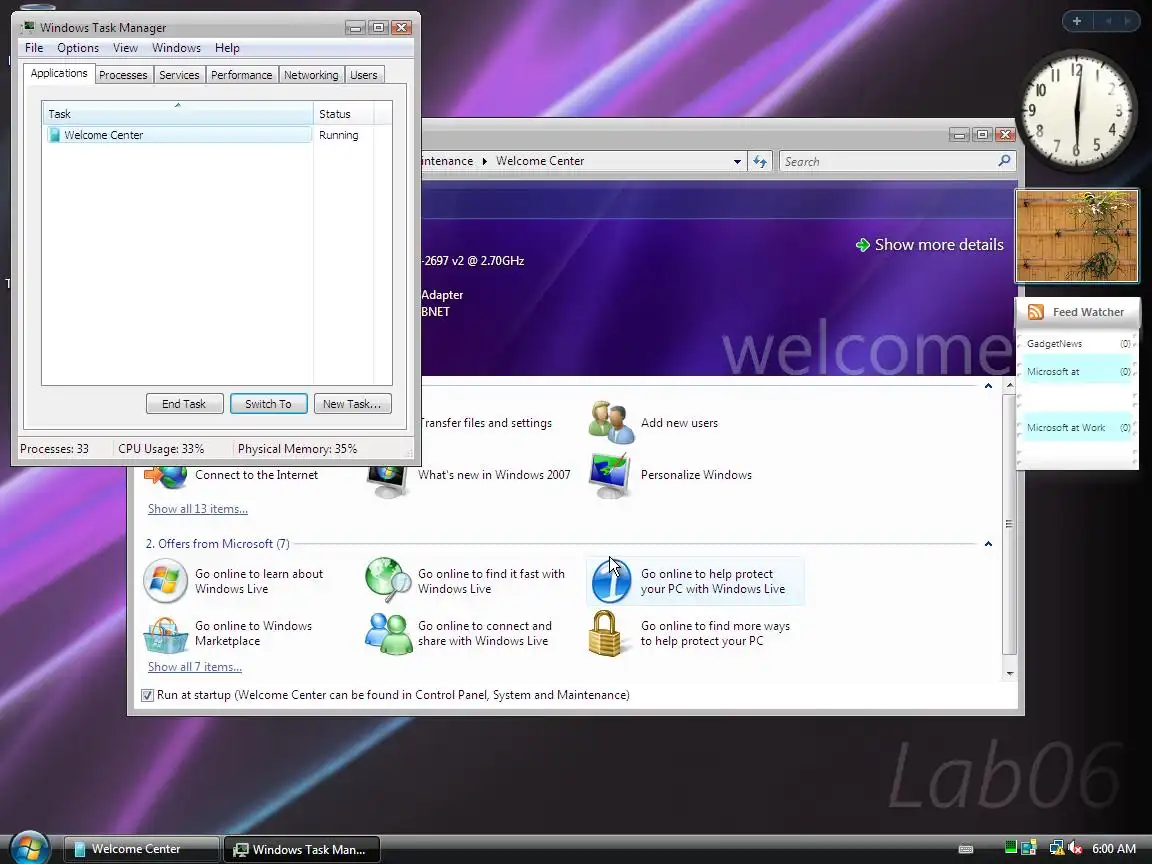The image size is (1152, 864).
Task: Click the Personalize Windows monitor icon
Action: [611, 475]
